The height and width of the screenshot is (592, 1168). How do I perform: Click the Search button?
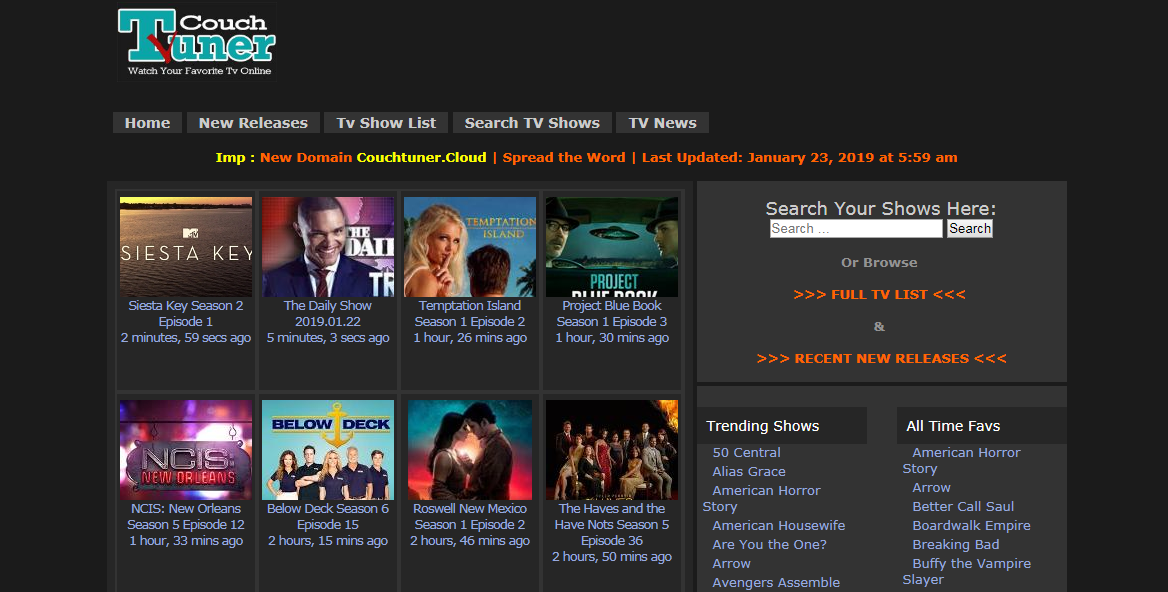pos(970,229)
